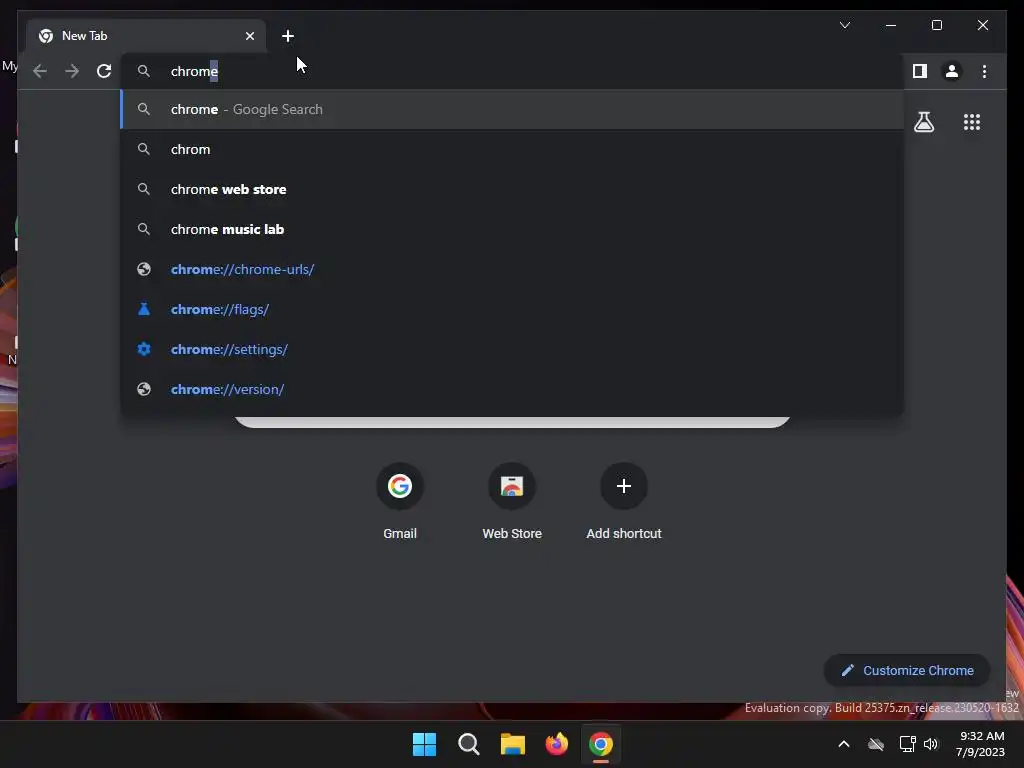This screenshot has width=1024, height=768.
Task: Open the Windows Start menu
Action: [424, 744]
